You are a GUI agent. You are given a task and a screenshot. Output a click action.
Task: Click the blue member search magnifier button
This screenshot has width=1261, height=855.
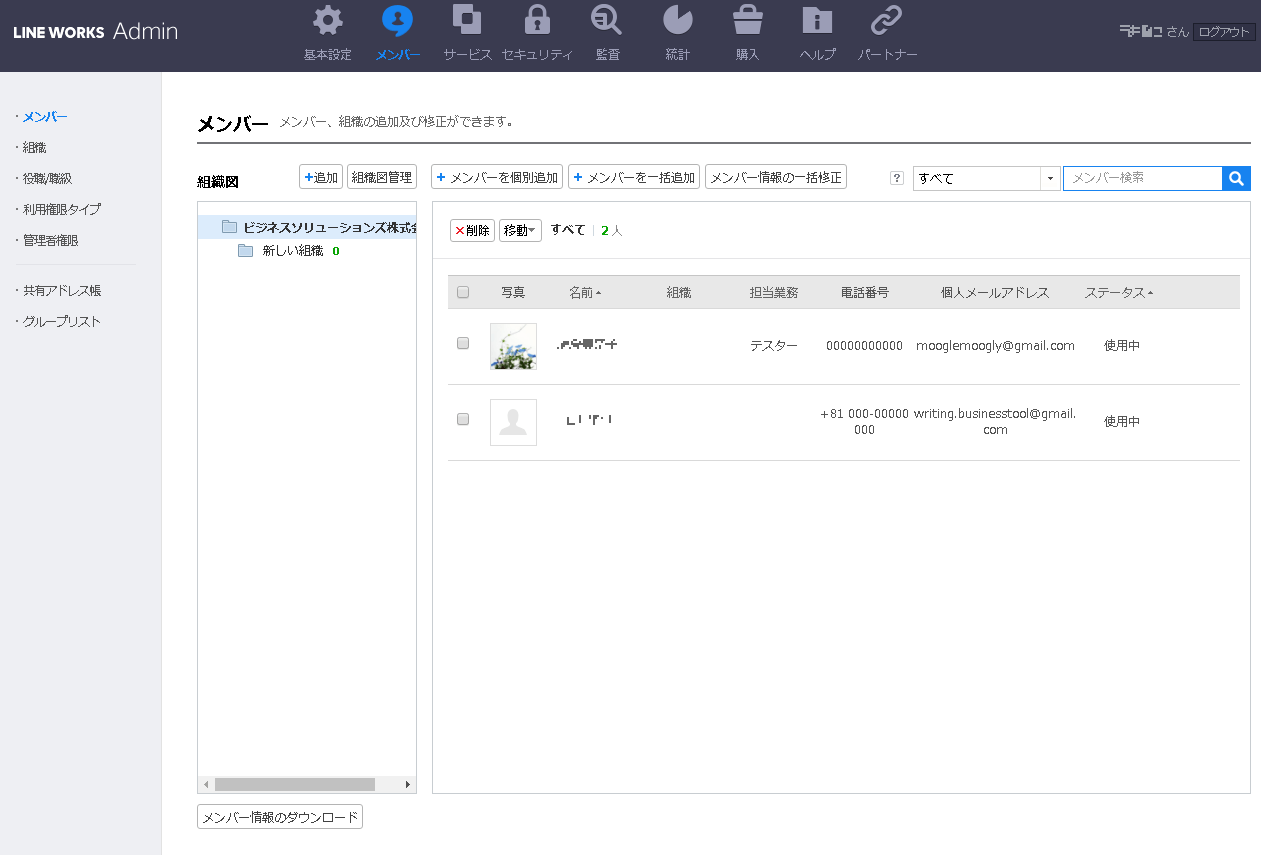(1236, 178)
